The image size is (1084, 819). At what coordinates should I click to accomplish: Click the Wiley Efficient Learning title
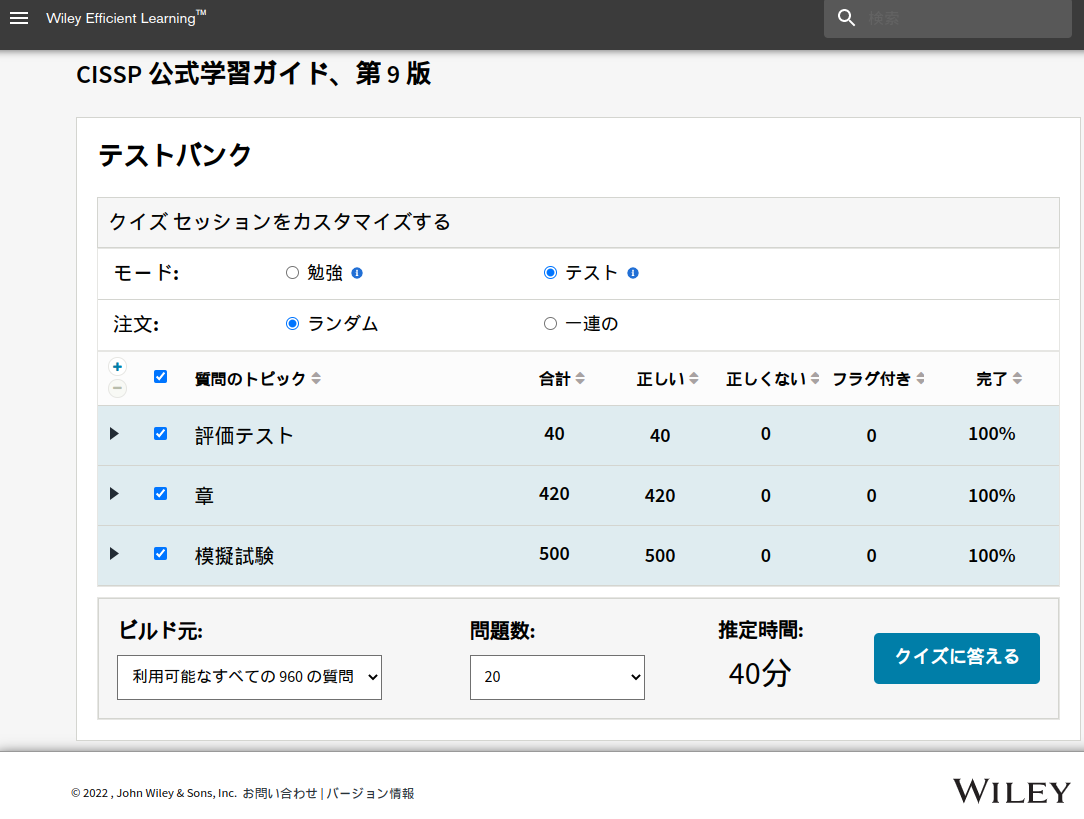[x=126, y=17]
